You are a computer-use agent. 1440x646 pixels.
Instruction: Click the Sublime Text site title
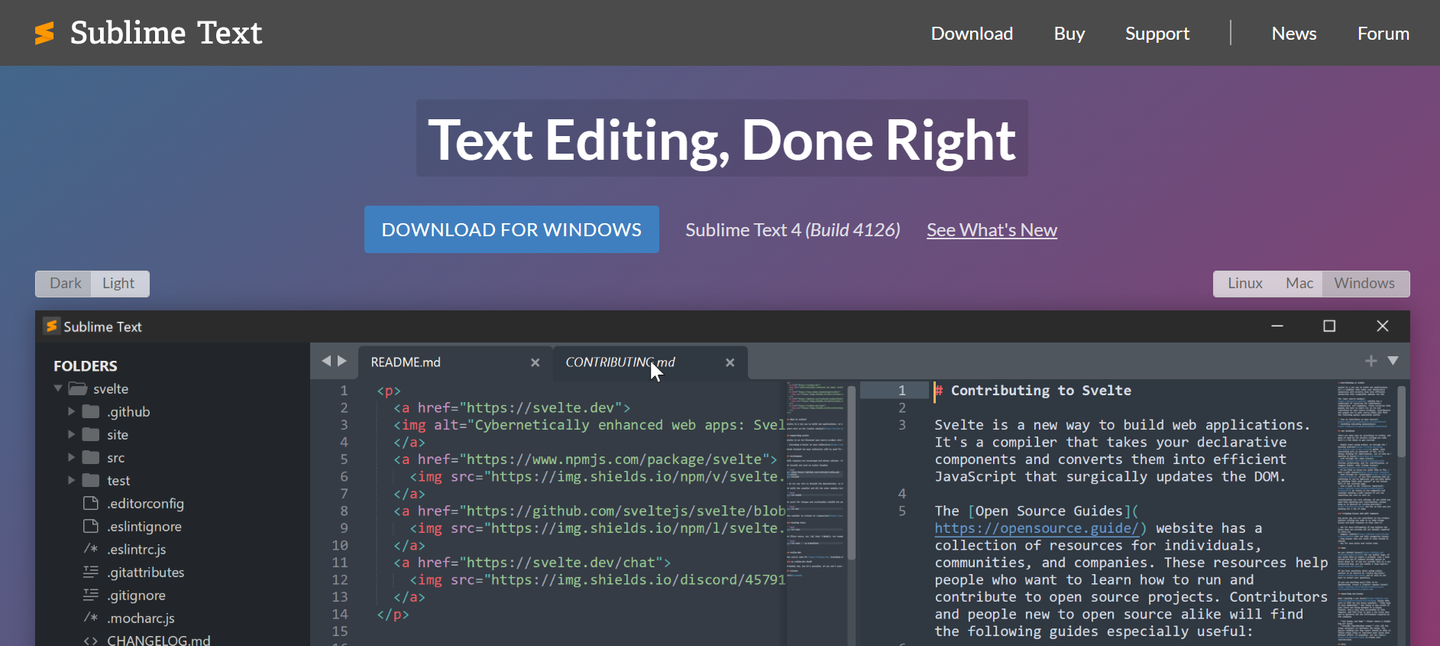166,33
